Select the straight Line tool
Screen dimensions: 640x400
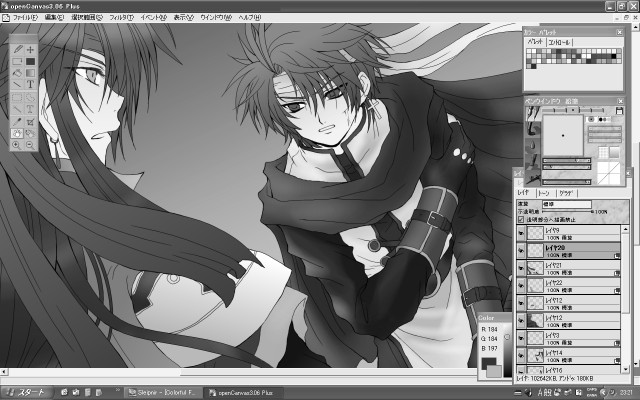coord(17,84)
